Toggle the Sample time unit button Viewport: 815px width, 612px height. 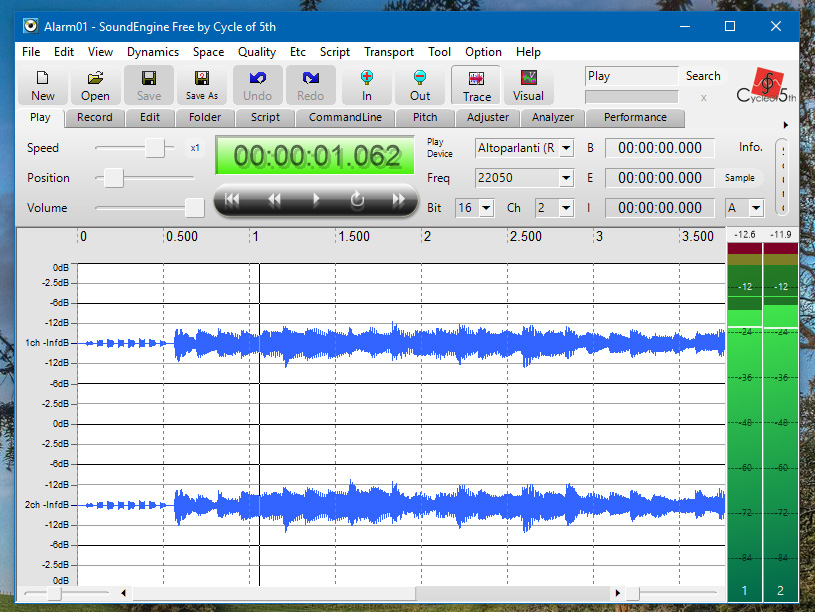(740, 178)
